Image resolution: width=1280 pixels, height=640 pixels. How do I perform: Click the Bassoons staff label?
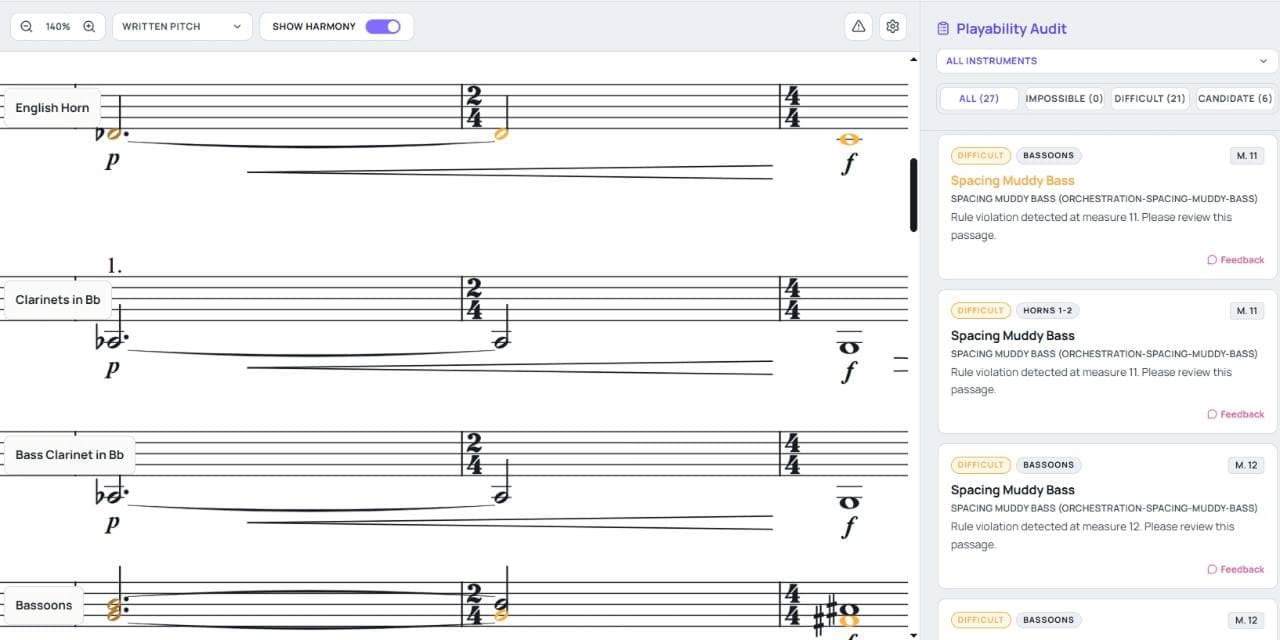click(x=44, y=605)
